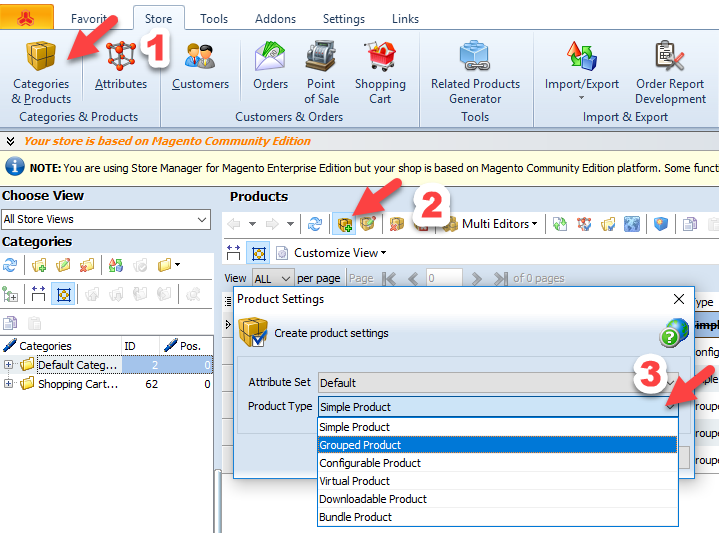Open the Attribute Set Default dropdown
Screen dimensions: 719x533
498,383
